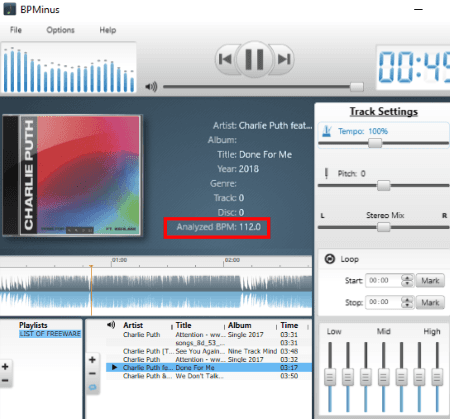Open the File menu

click(x=16, y=30)
